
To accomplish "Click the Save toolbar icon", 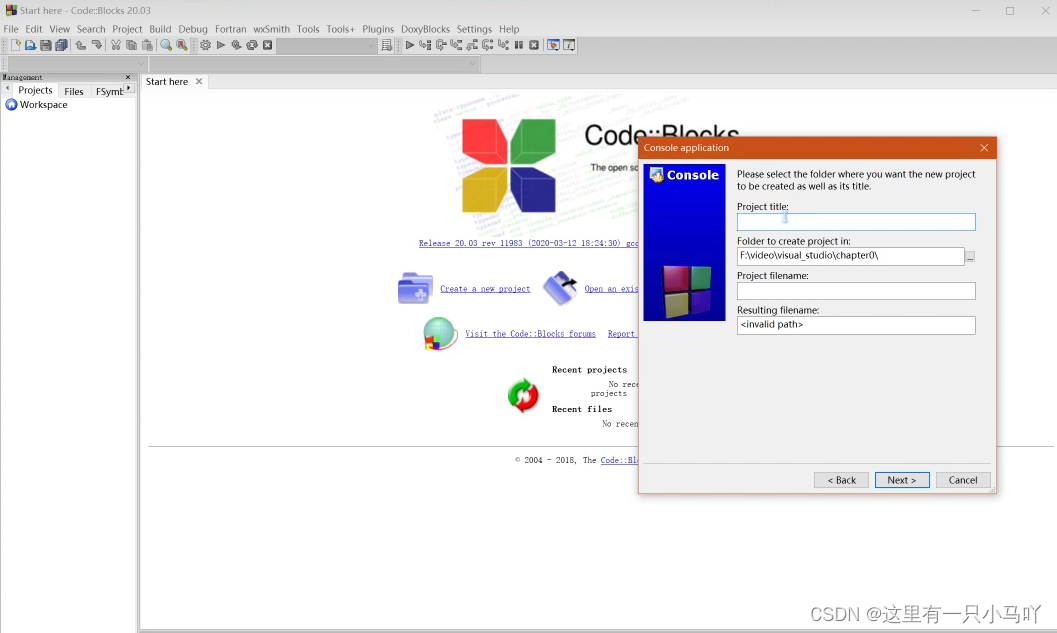I will point(46,45).
